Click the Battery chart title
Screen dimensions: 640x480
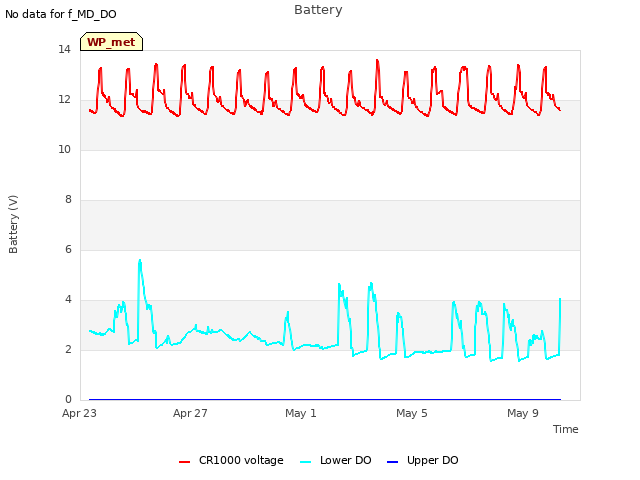(318, 10)
